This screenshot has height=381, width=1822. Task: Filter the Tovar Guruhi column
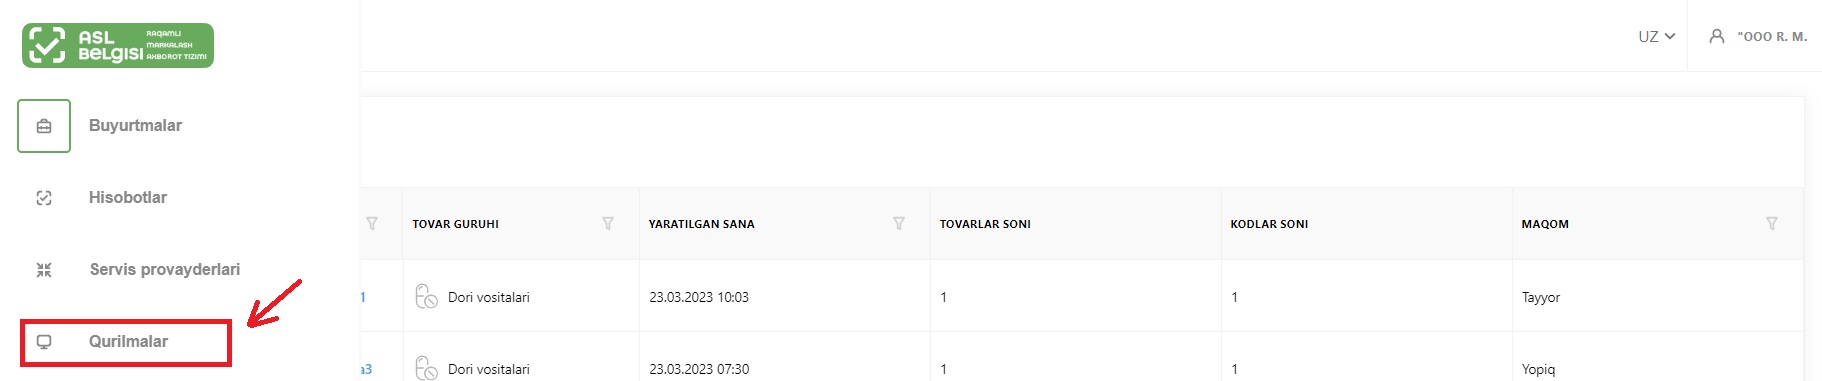click(608, 224)
